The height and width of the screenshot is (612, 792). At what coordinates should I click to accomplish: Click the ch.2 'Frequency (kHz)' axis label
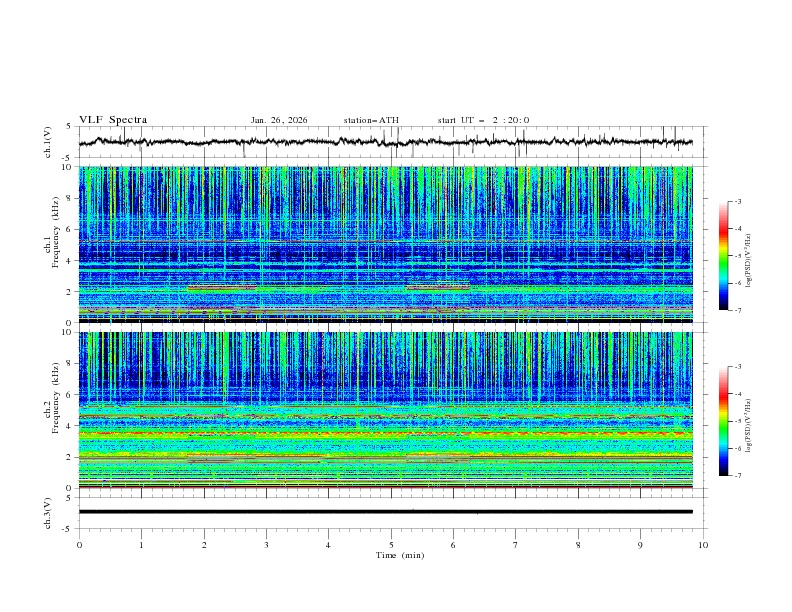[56, 398]
